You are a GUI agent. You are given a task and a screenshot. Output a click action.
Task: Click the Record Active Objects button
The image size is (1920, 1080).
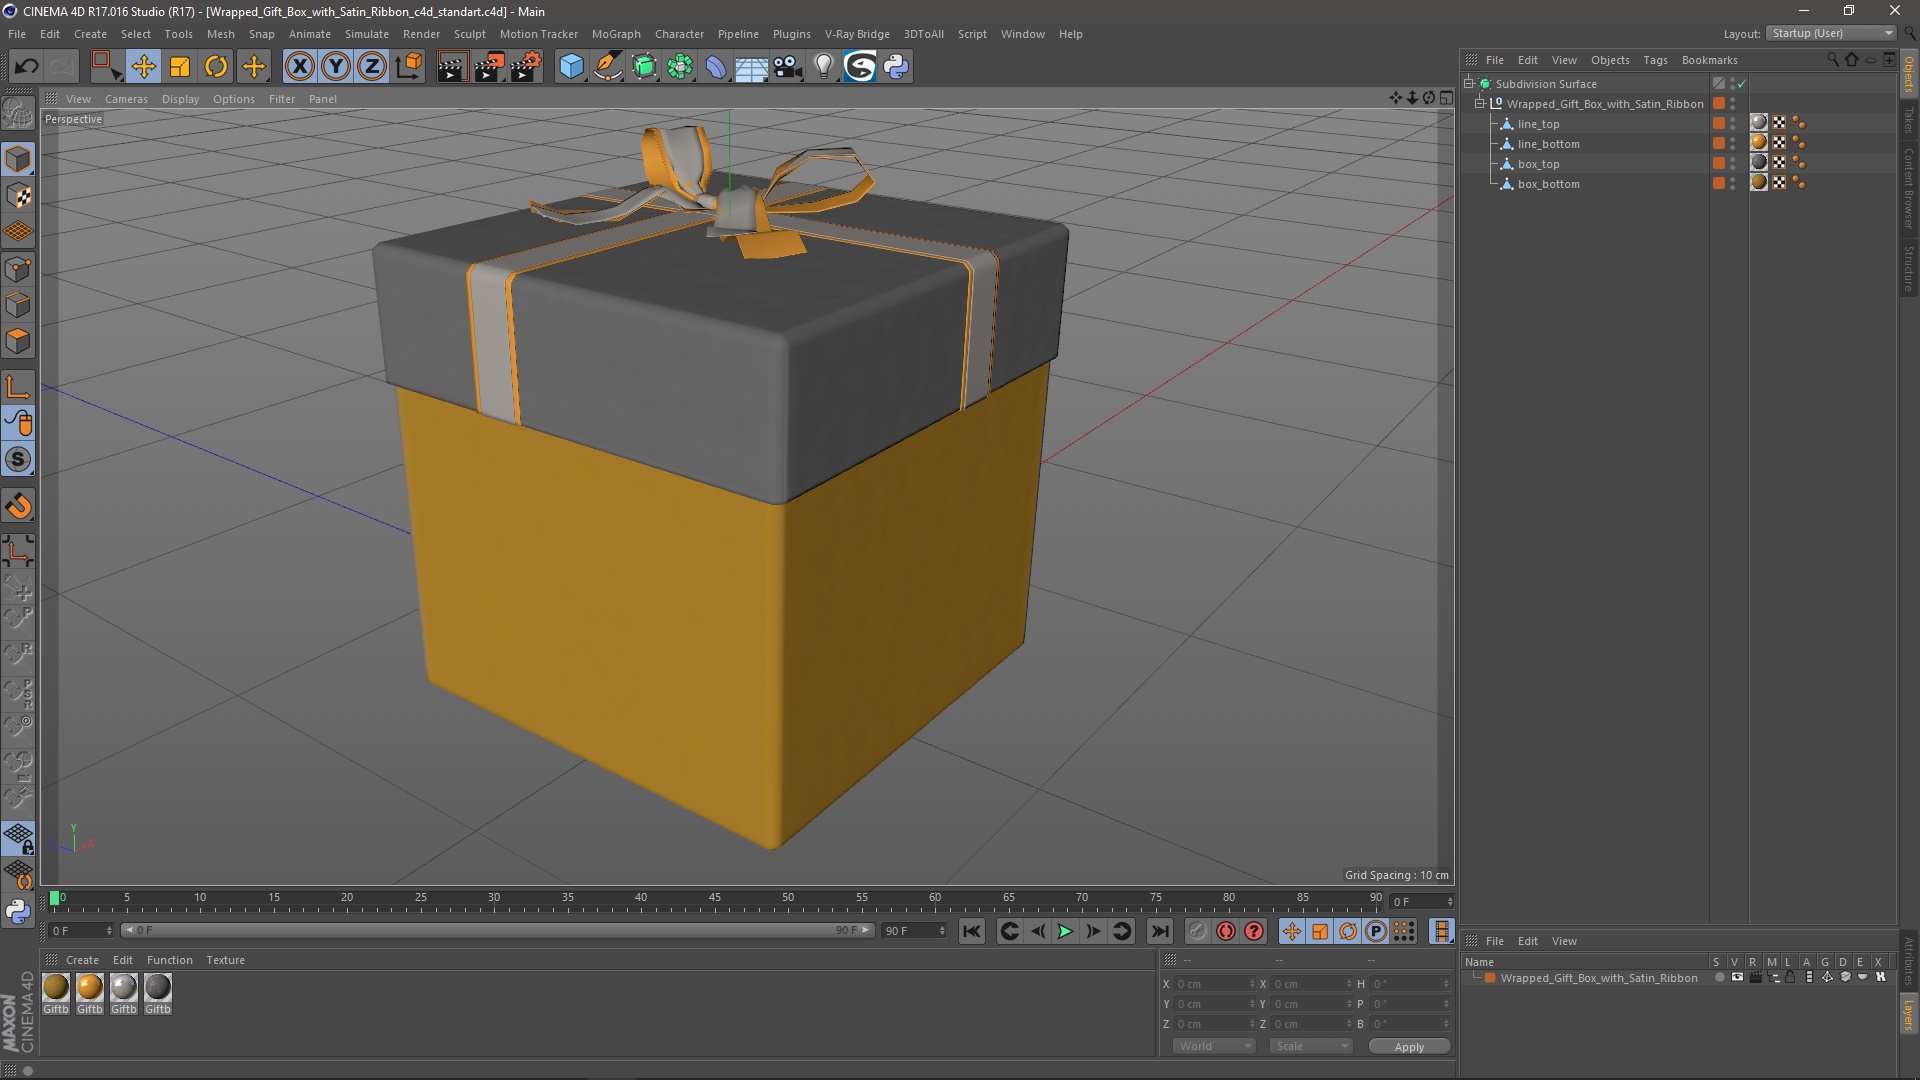tap(1197, 932)
